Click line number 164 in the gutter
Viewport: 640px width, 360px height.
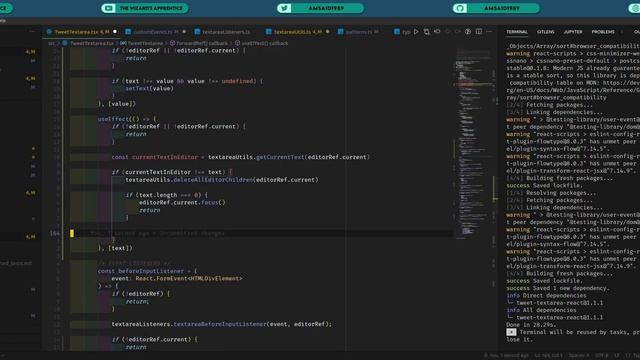[54, 233]
